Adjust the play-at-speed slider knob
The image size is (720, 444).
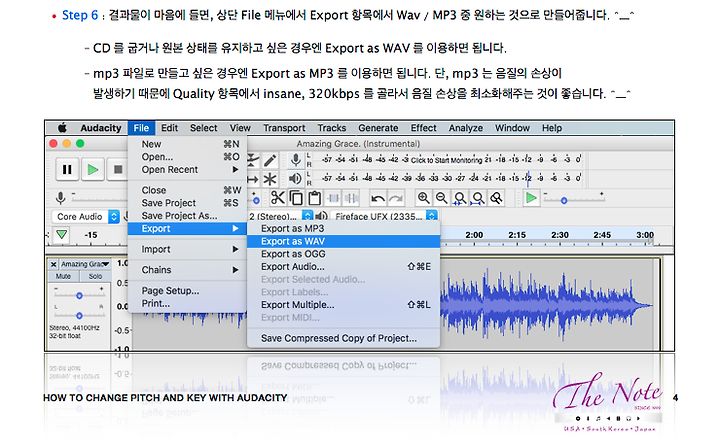coord(564,200)
